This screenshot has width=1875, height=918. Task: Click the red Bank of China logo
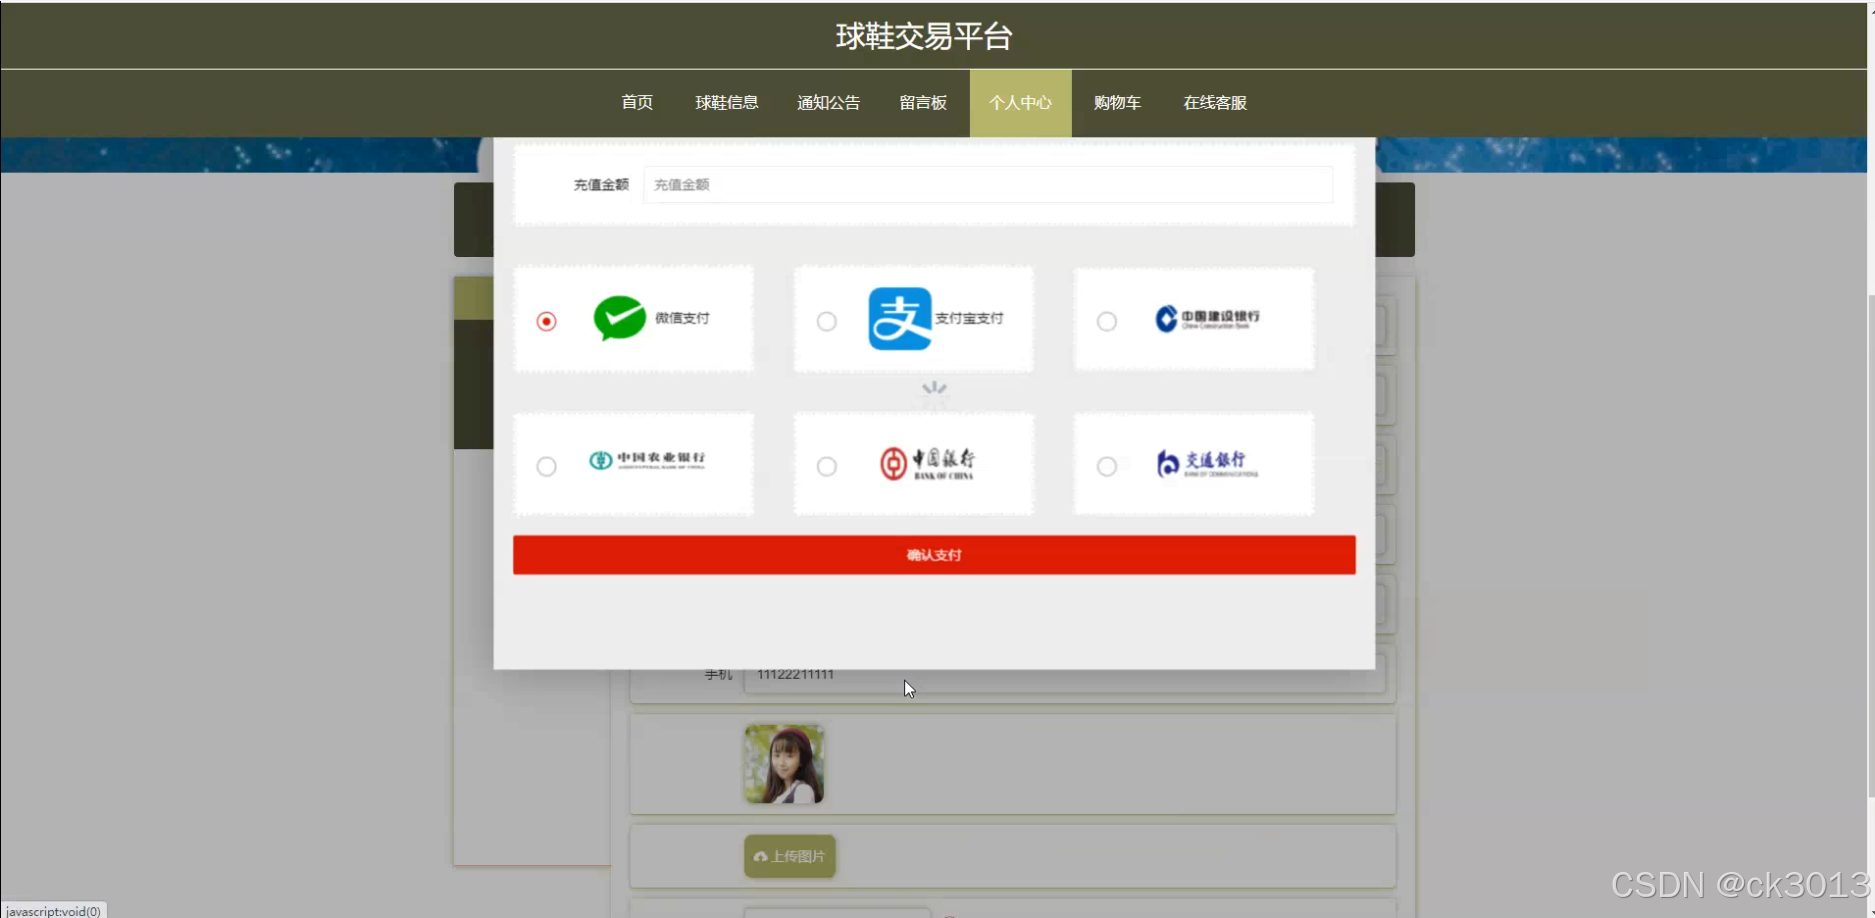(x=927, y=463)
